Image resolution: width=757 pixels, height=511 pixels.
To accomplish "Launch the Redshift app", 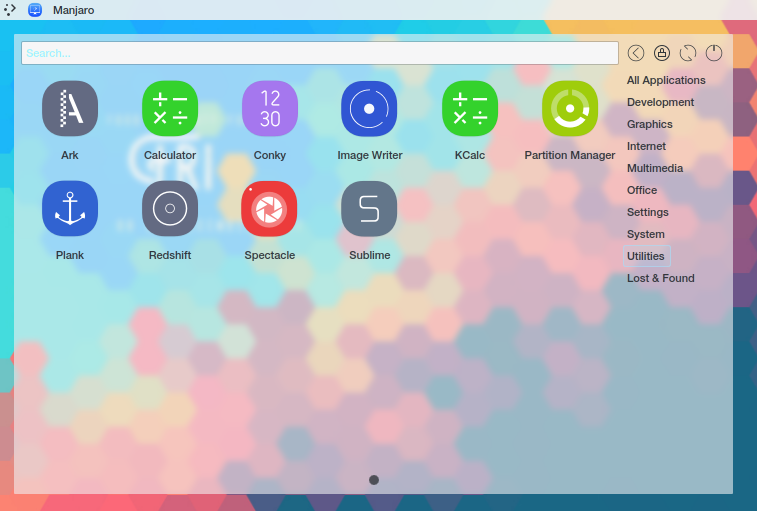I will [170, 209].
